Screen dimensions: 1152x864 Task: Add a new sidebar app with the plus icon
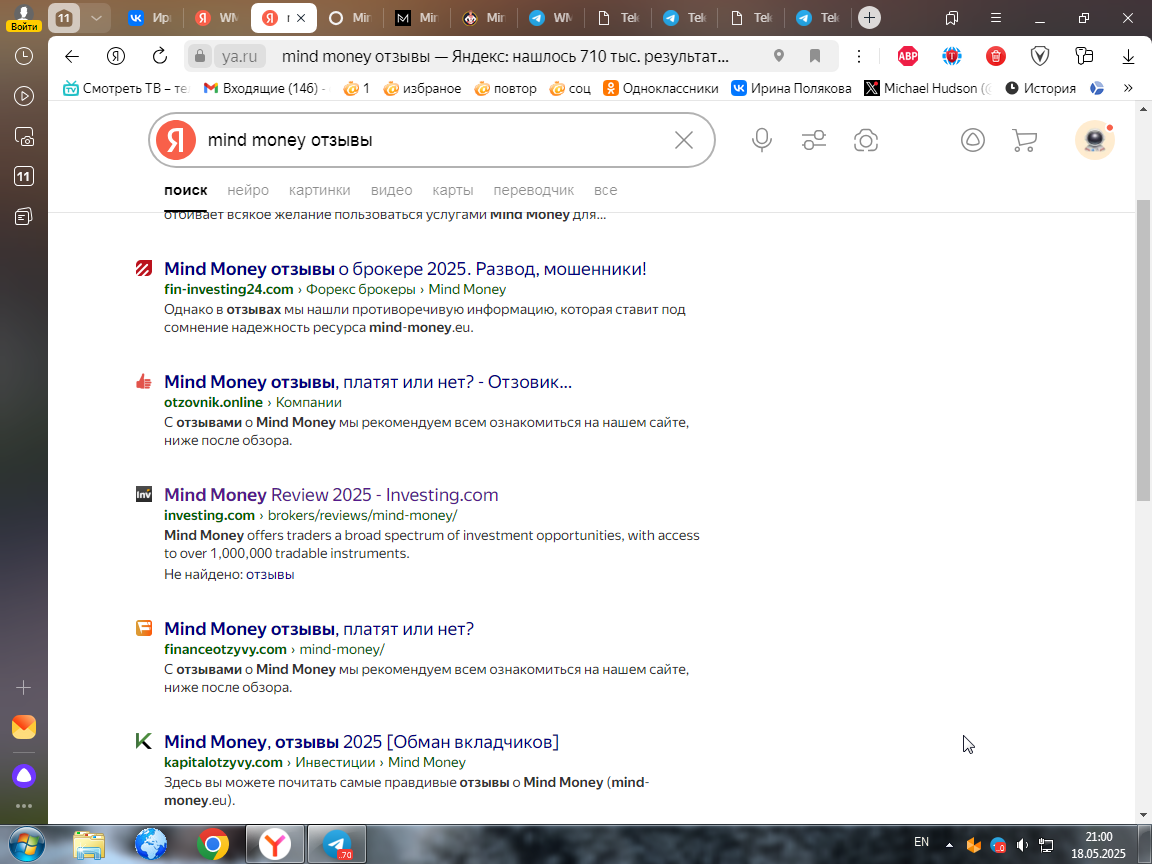click(x=24, y=688)
